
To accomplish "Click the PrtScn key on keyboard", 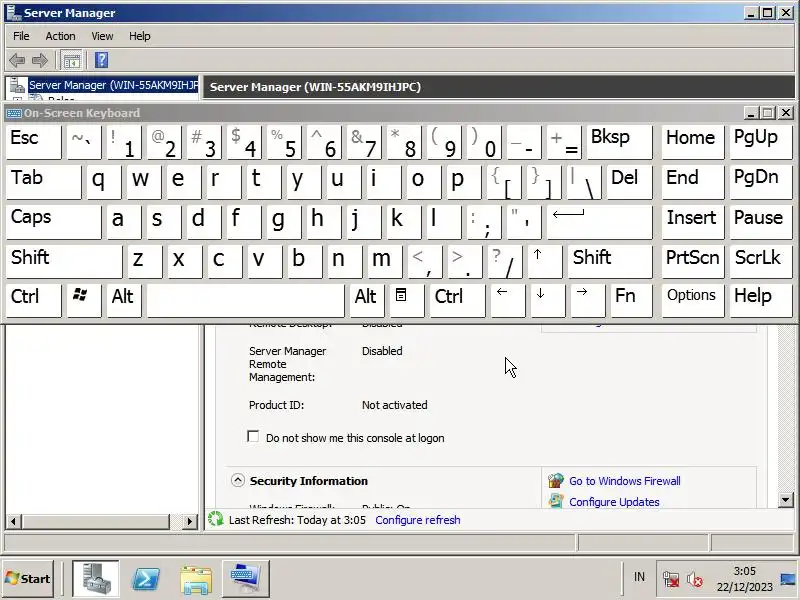I will point(692,262).
